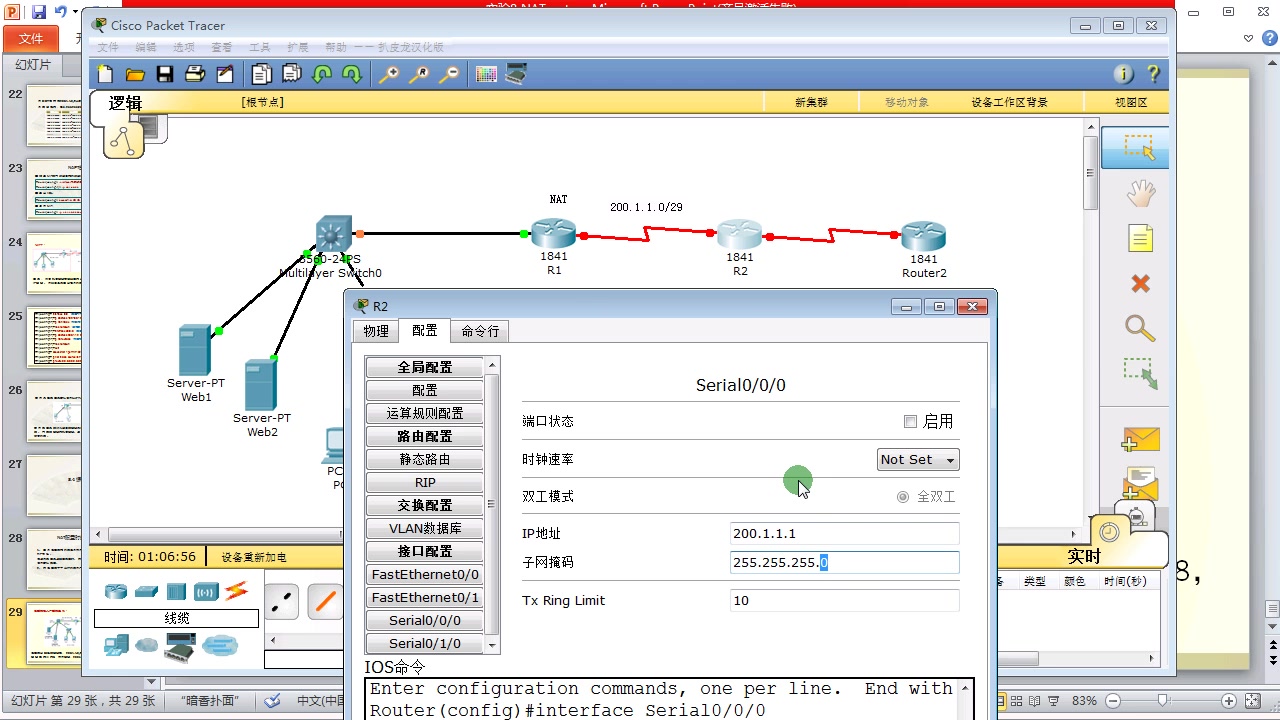Viewport: 1280px width, 720px height.
Task: Open the clock rate Not Set dropdown
Action: 918,460
